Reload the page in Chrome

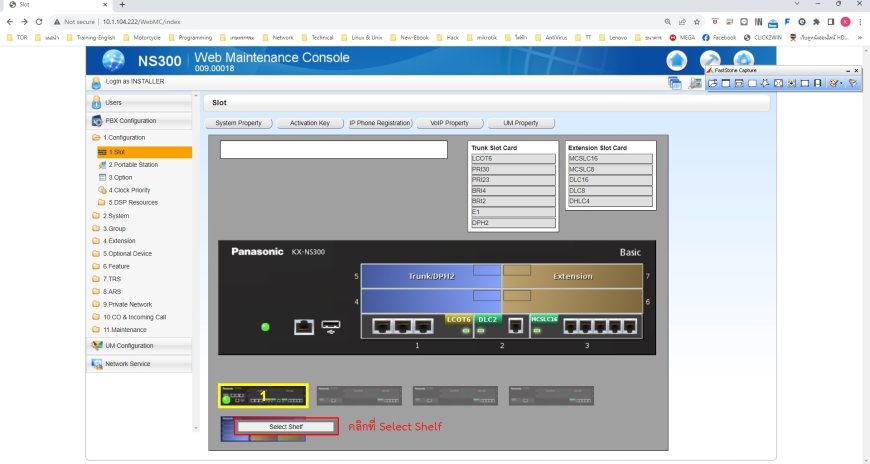tap(39, 22)
